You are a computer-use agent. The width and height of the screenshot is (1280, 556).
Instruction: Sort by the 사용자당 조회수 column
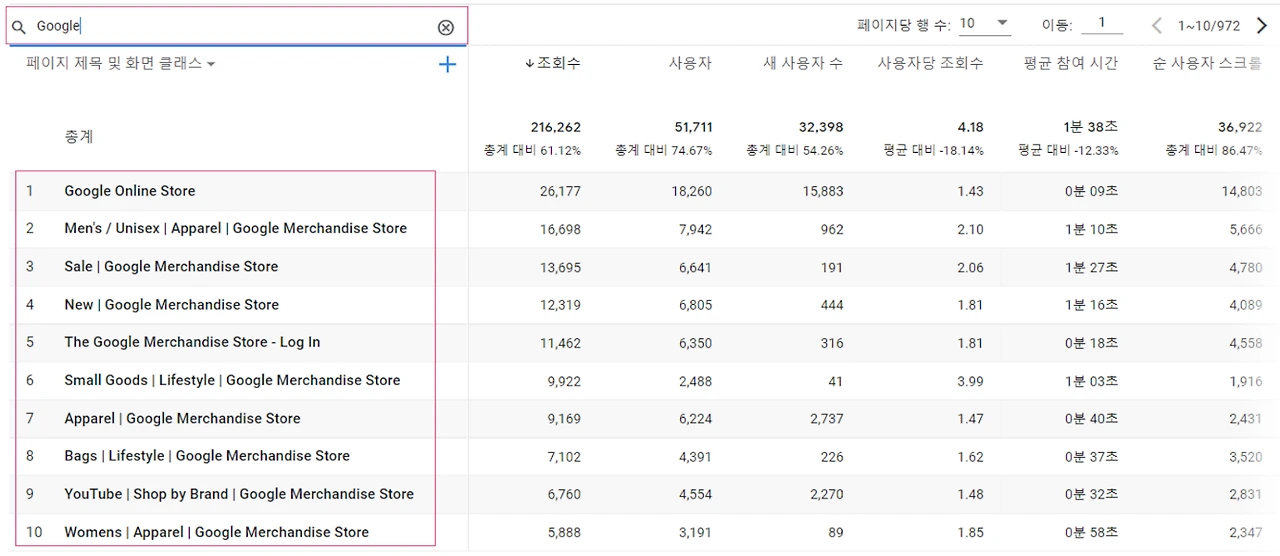(930, 63)
